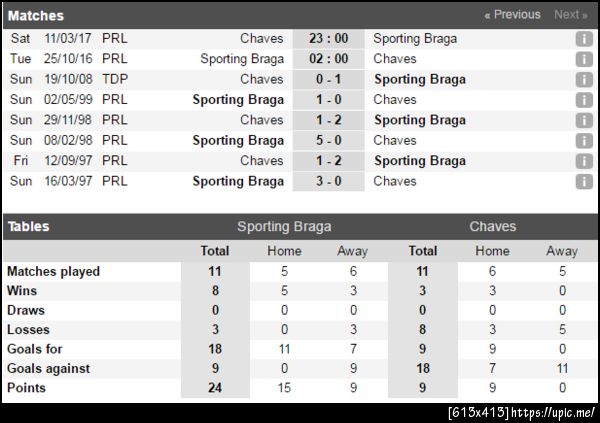Show info for the 08/02/98 match
The image size is (600, 423).
tap(584, 141)
